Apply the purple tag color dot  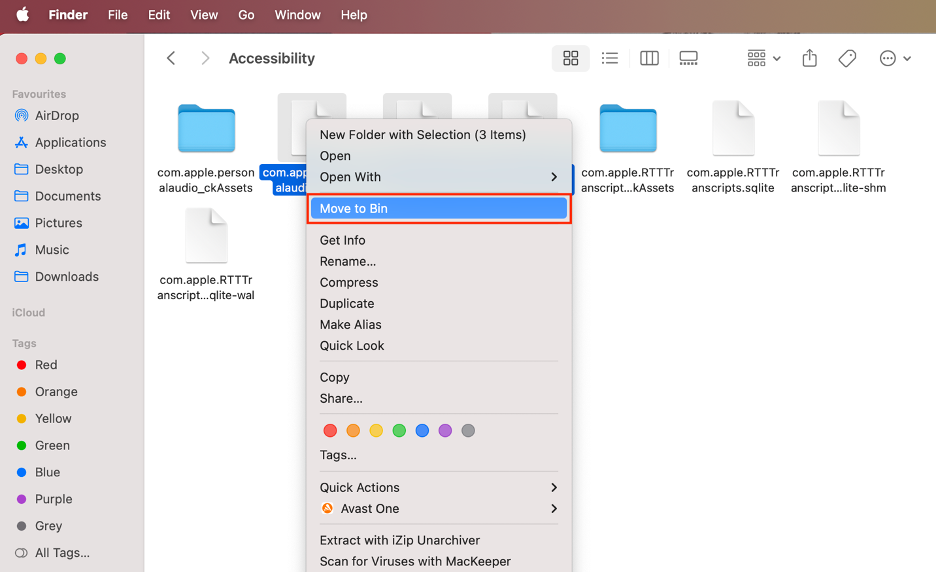point(445,430)
